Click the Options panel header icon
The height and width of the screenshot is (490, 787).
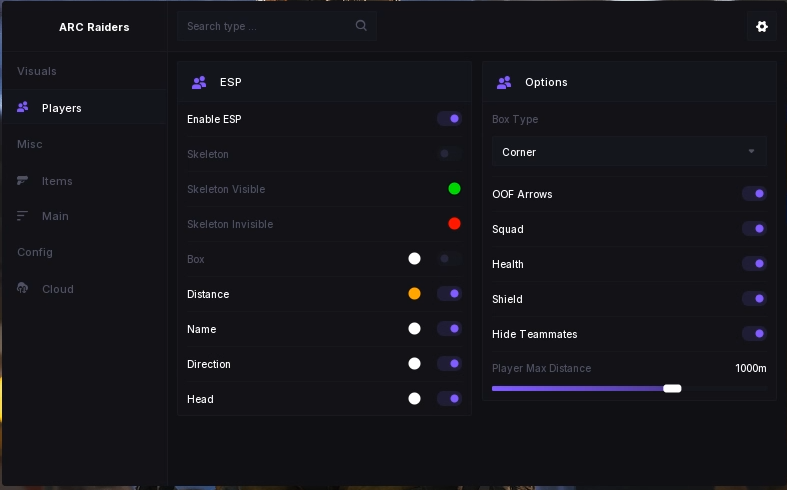pos(504,82)
